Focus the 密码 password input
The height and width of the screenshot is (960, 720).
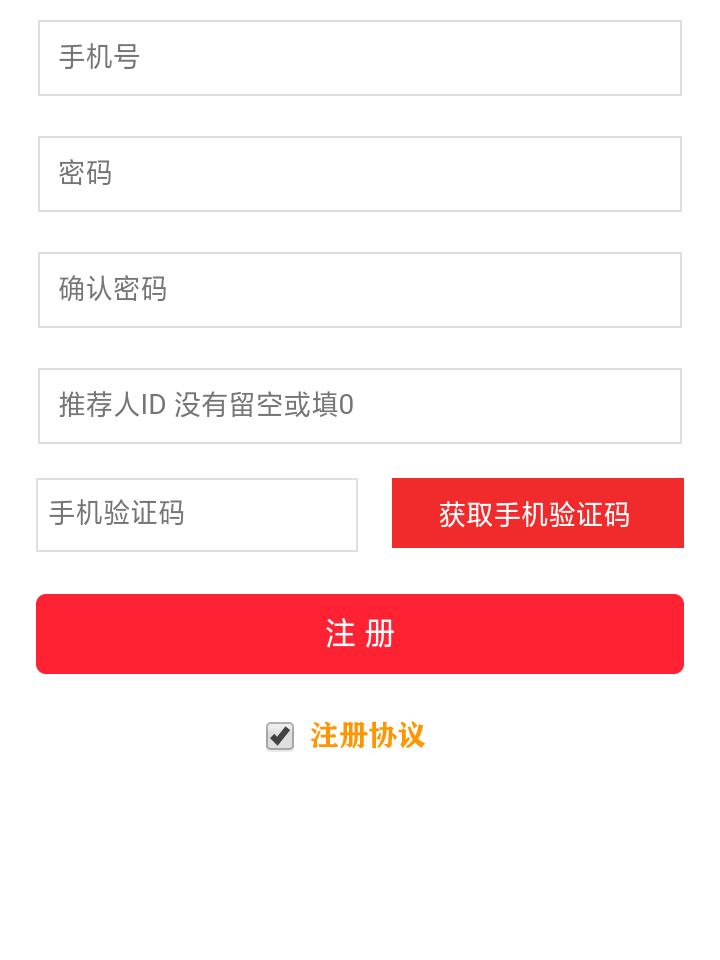click(360, 174)
